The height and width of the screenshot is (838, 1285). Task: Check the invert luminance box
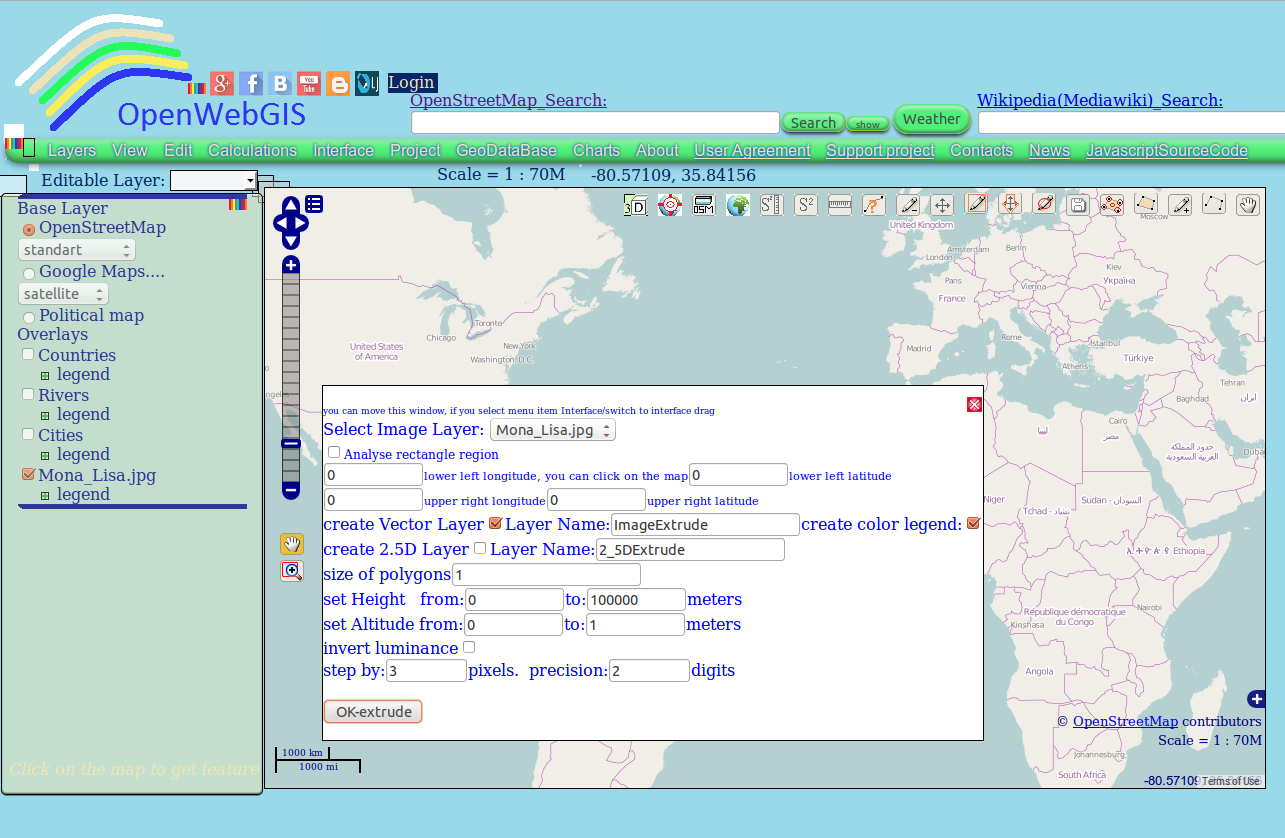(x=469, y=647)
